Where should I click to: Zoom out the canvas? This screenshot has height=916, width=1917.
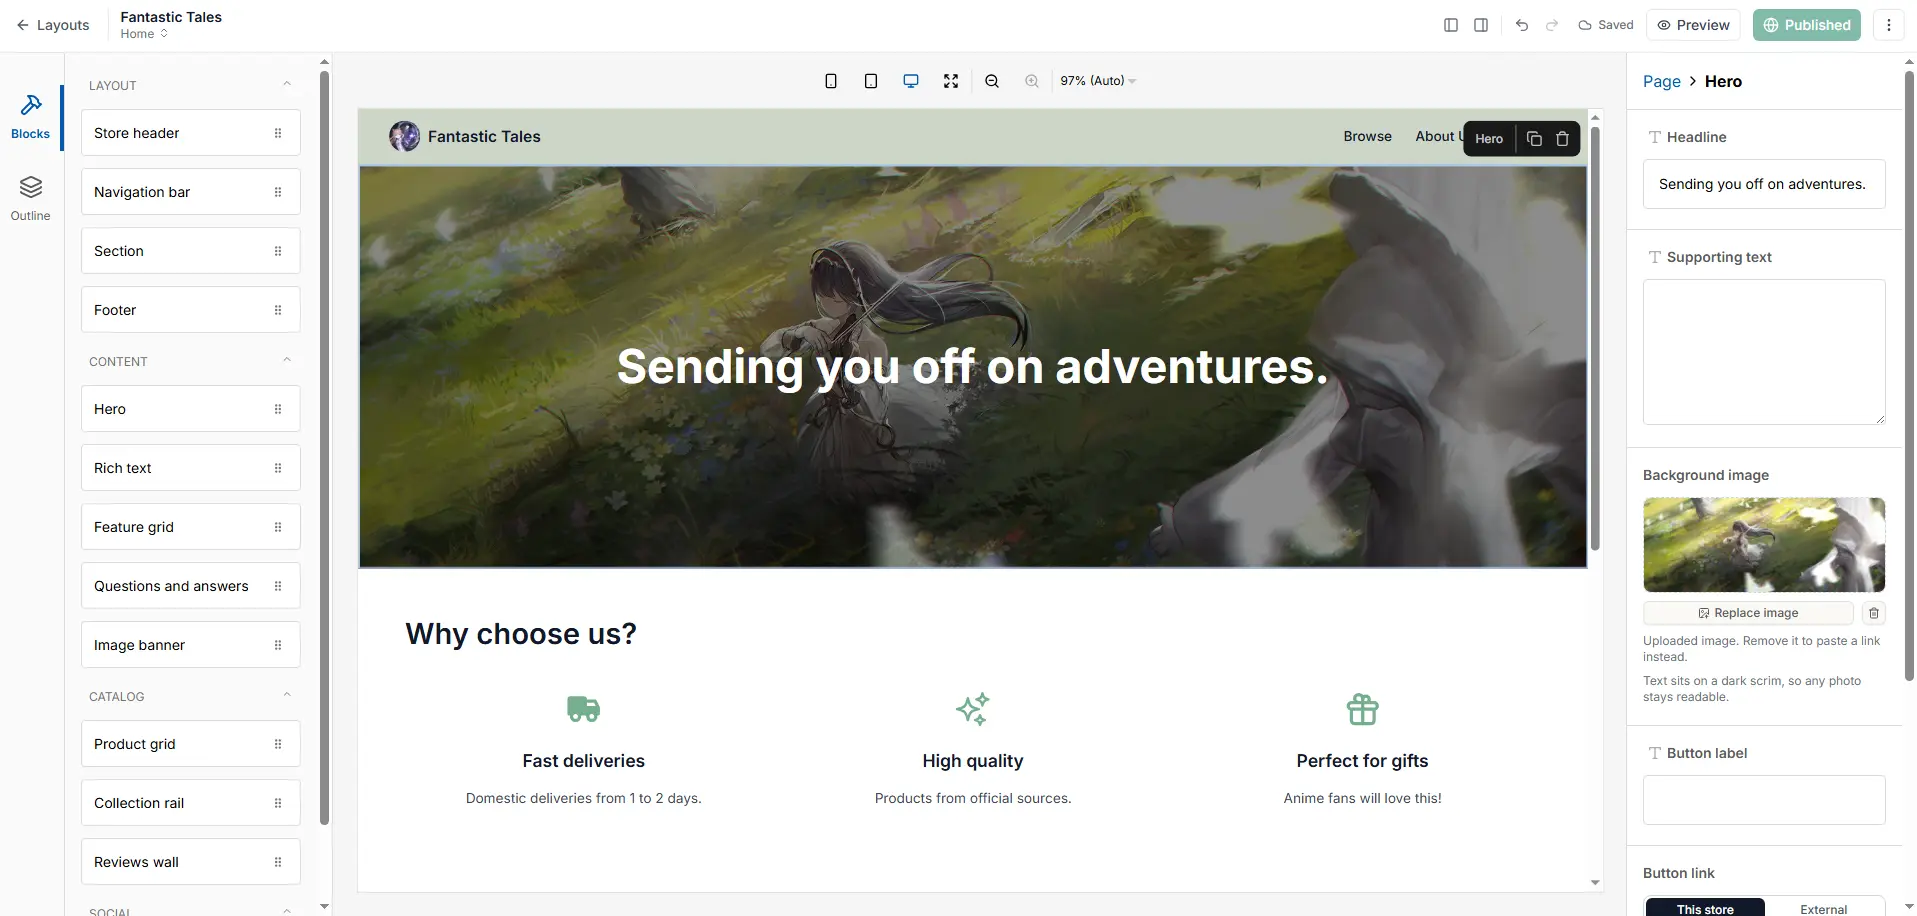992,81
